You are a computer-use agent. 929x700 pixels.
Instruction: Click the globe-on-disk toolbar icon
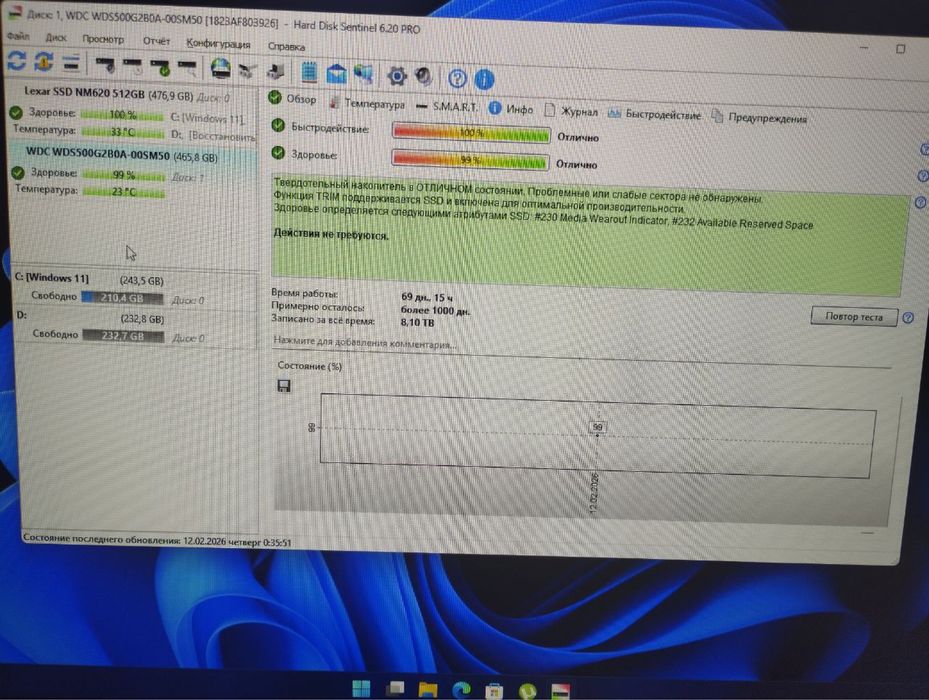(x=221, y=69)
